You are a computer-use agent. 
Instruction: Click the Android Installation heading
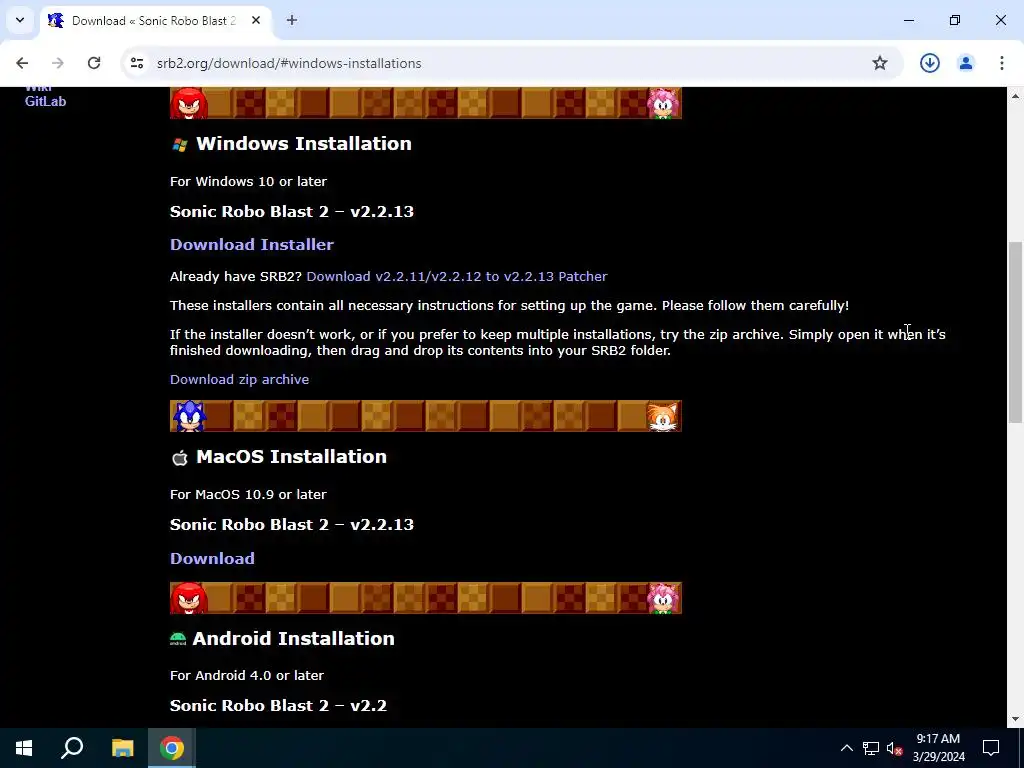click(293, 638)
